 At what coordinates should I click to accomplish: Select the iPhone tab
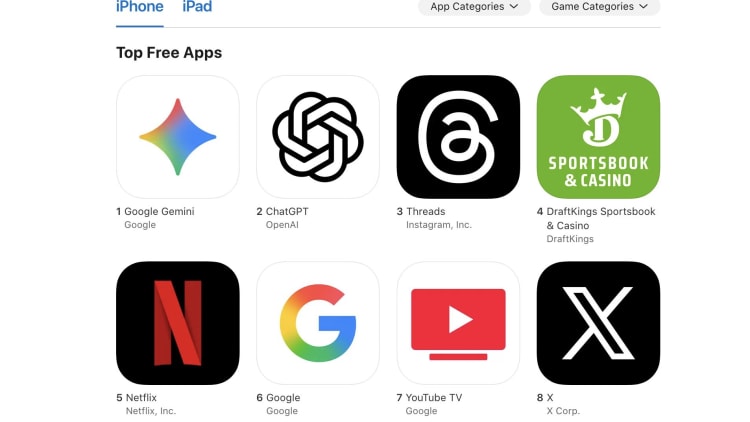pyautogui.click(x=140, y=7)
